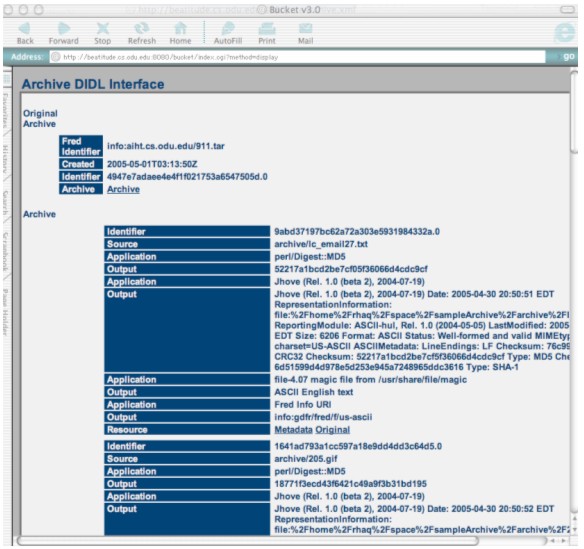The width and height of the screenshot is (584, 549).
Task: Follow the Archive link in Original Archive
Action: pos(123,189)
